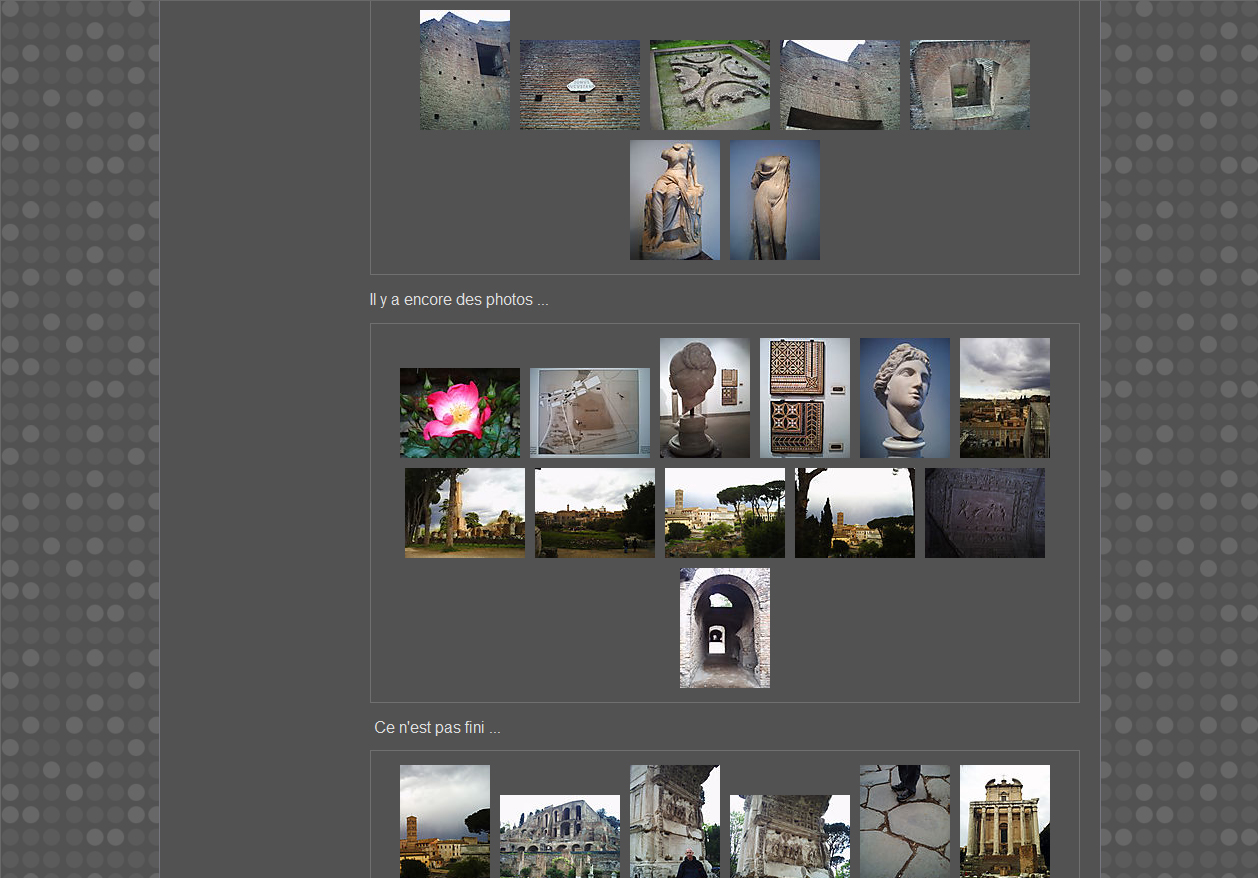Open the standing headless torso statue photo
1258x878 pixels.
[x=774, y=200]
